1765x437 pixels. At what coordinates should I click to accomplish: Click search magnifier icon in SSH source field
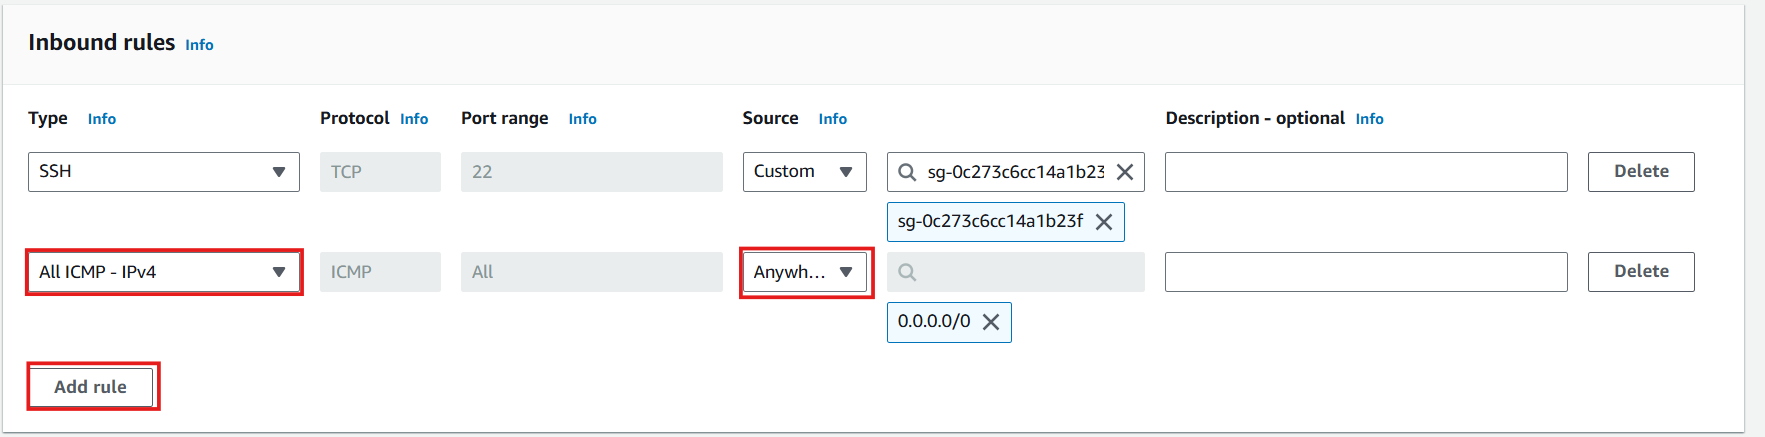(x=907, y=172)
